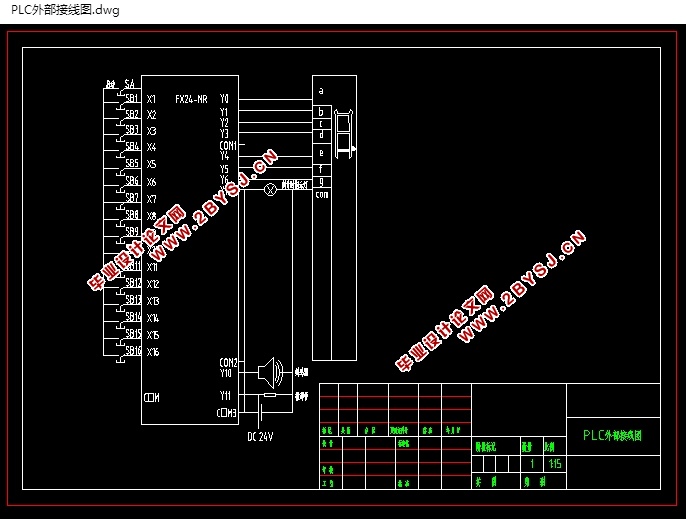Viewport: 686px width, 519px height.
Task: Click the X5 input terminal label
Action: tap(151, 164)
